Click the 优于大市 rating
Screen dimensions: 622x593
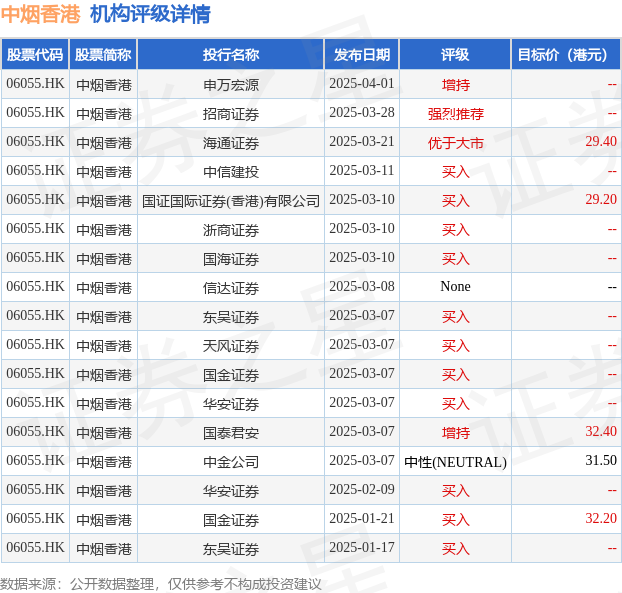point(455,143)
